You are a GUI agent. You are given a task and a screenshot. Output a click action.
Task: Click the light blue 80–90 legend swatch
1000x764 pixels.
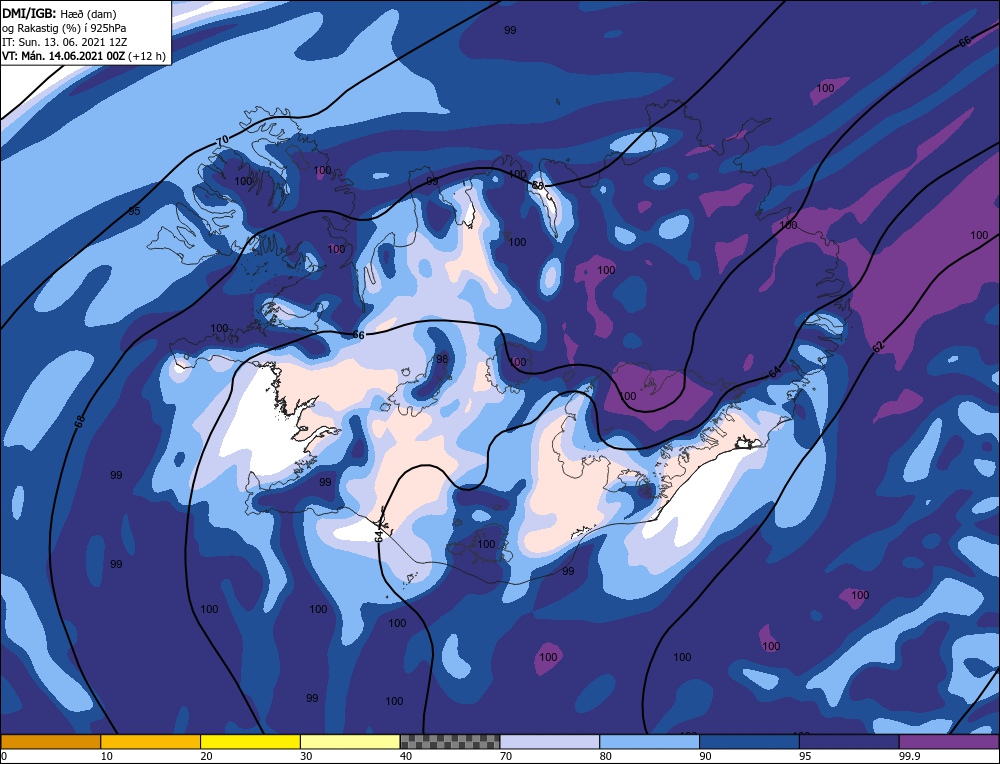649,741
